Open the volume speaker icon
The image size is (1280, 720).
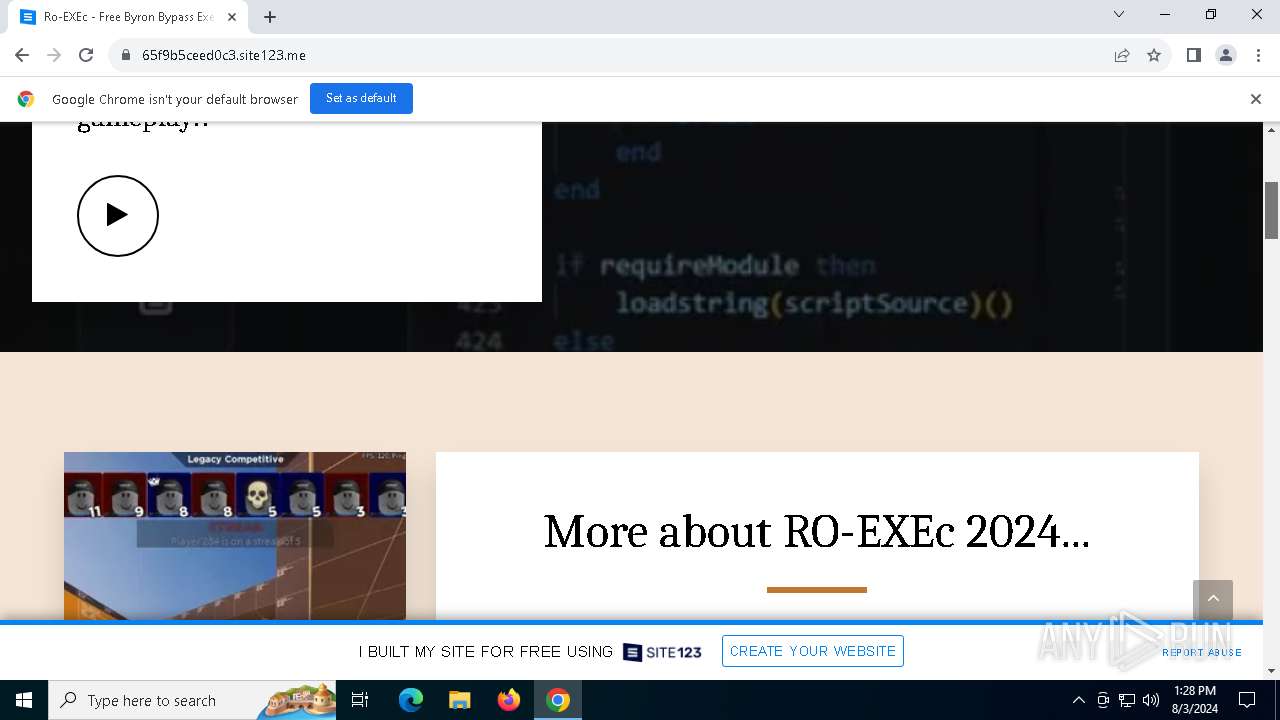1151,700
